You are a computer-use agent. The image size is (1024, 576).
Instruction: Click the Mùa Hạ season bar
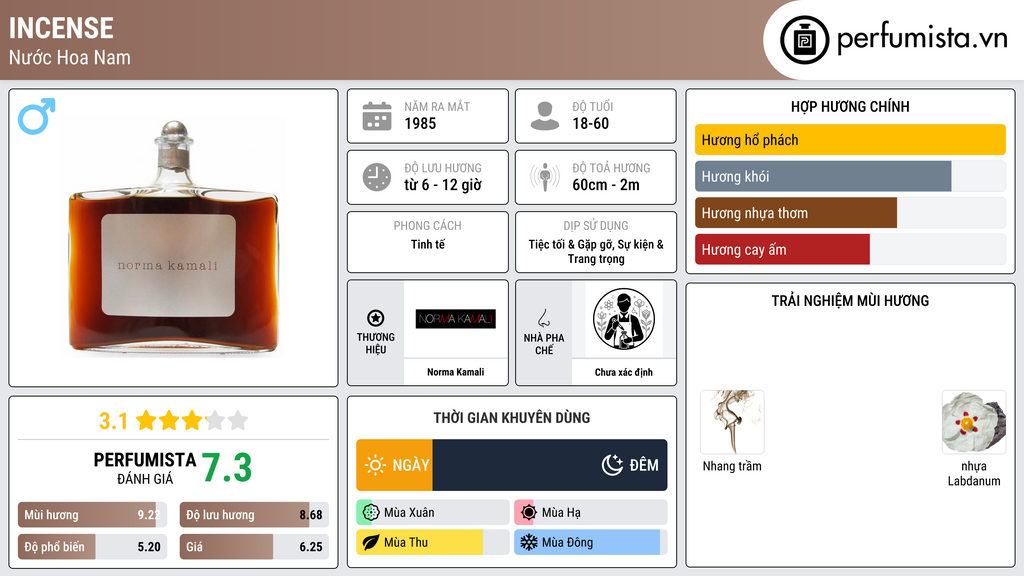point(590,513)
